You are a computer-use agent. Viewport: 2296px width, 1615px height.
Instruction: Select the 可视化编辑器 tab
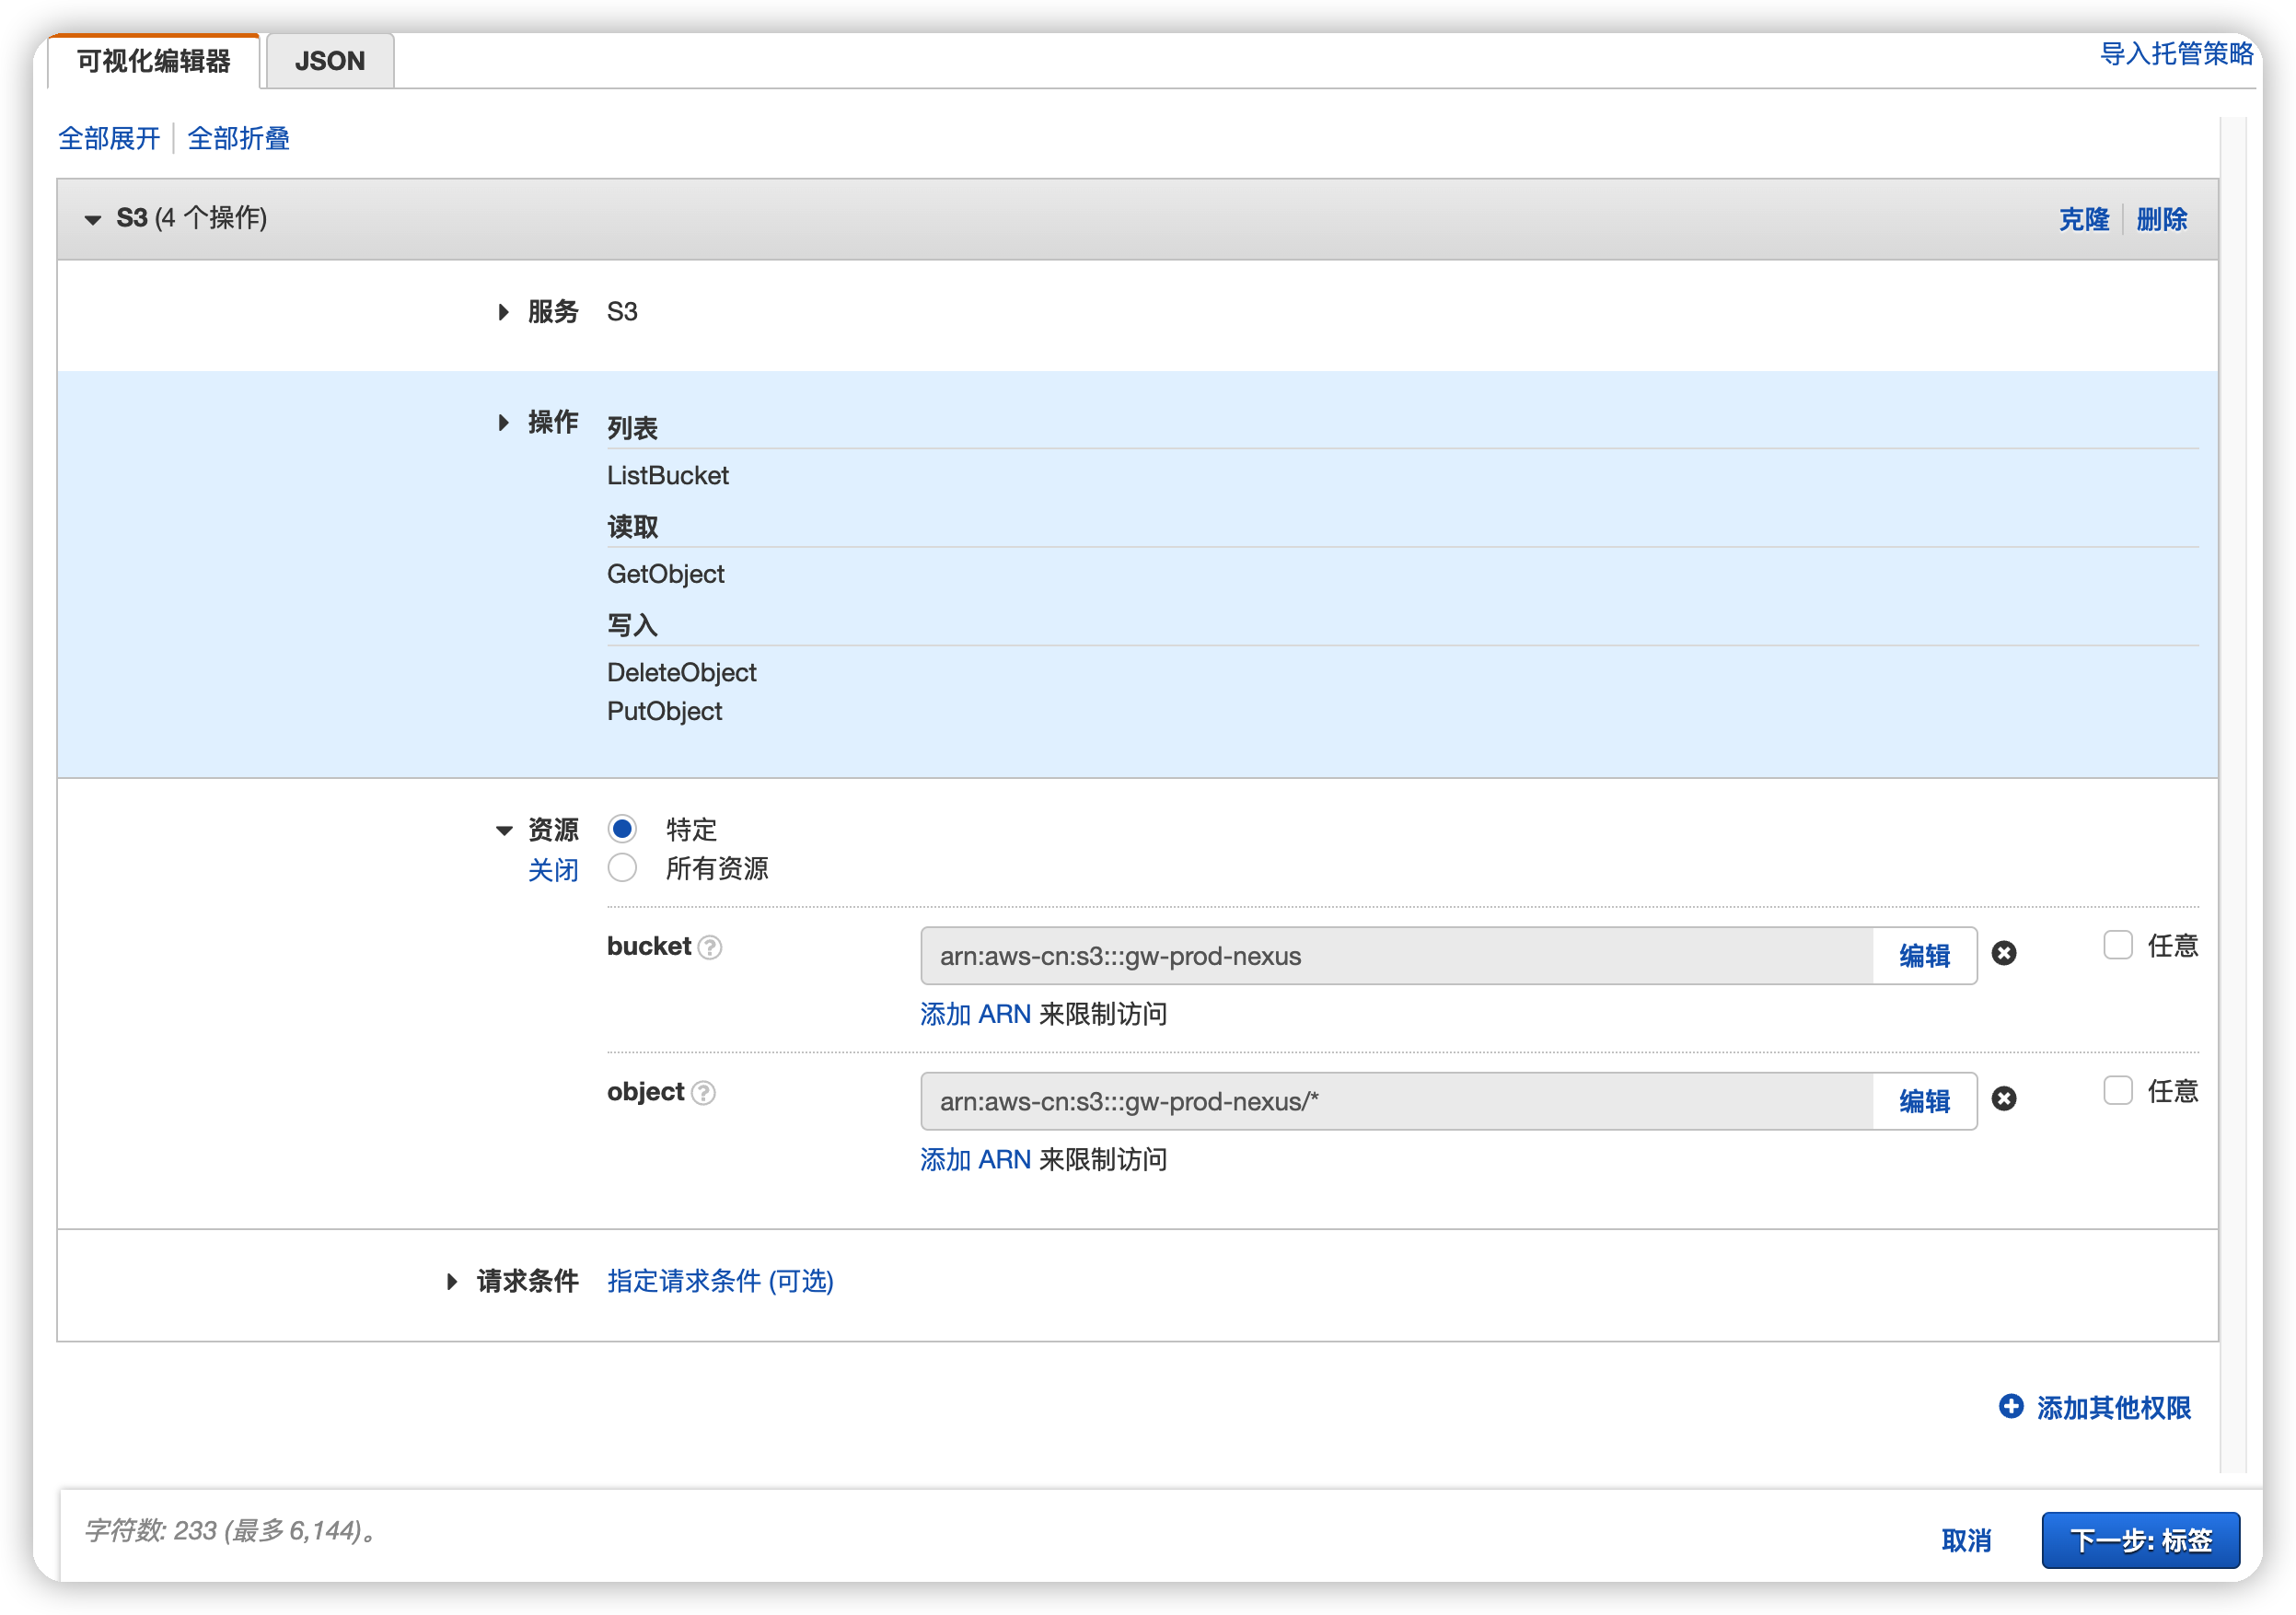pyautogui.click(x=154, y=61)
